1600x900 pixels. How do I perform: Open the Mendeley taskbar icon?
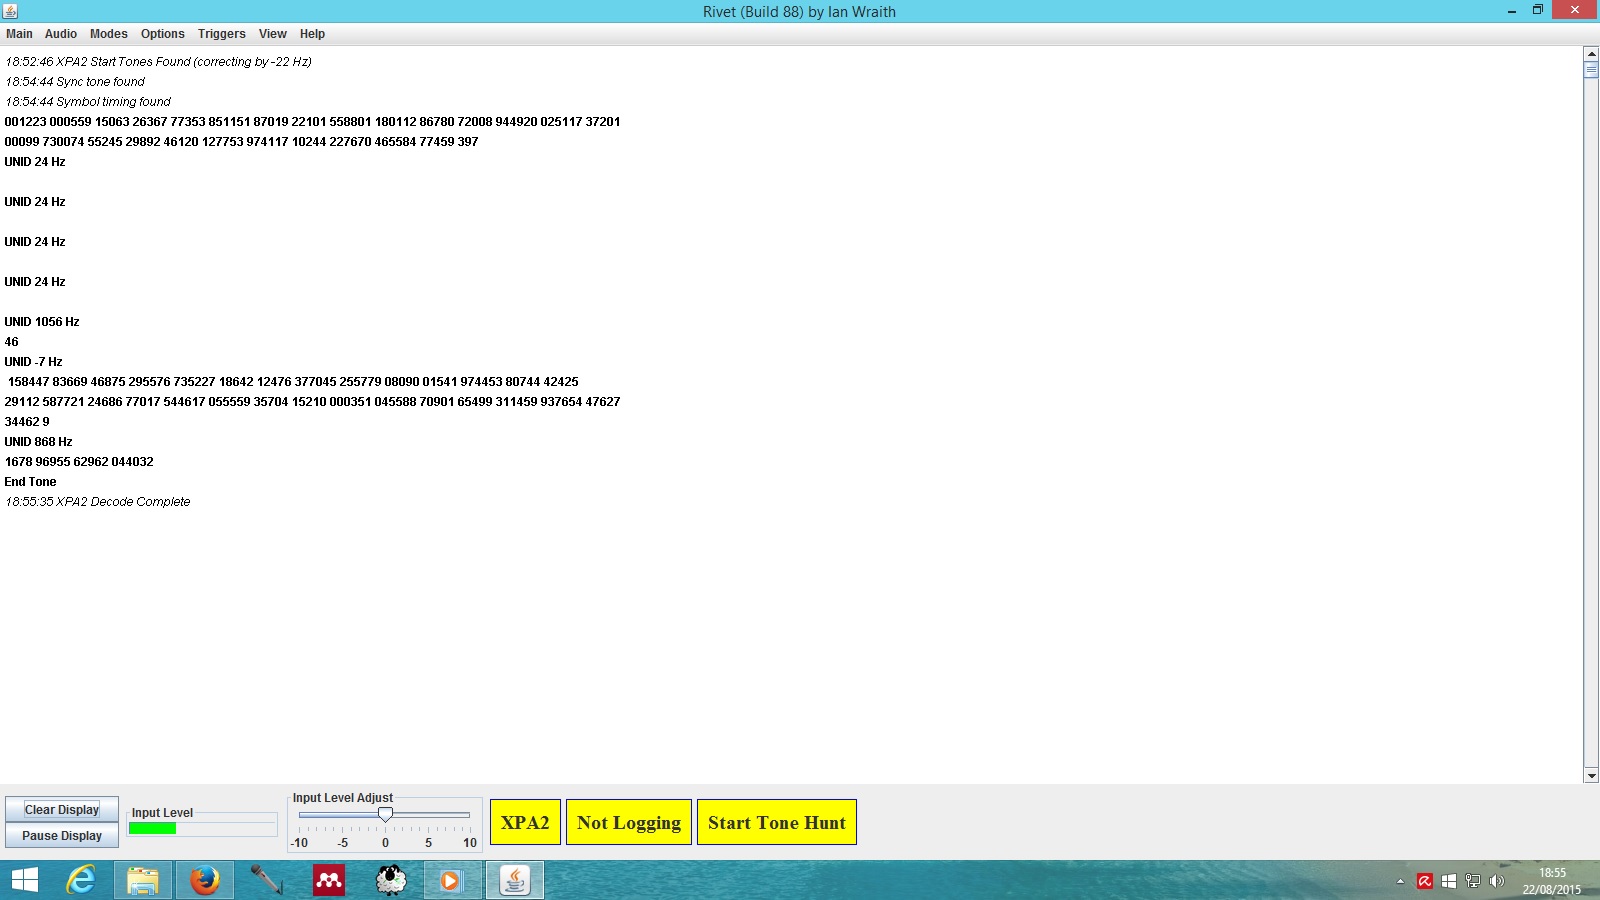coord(328,880)
